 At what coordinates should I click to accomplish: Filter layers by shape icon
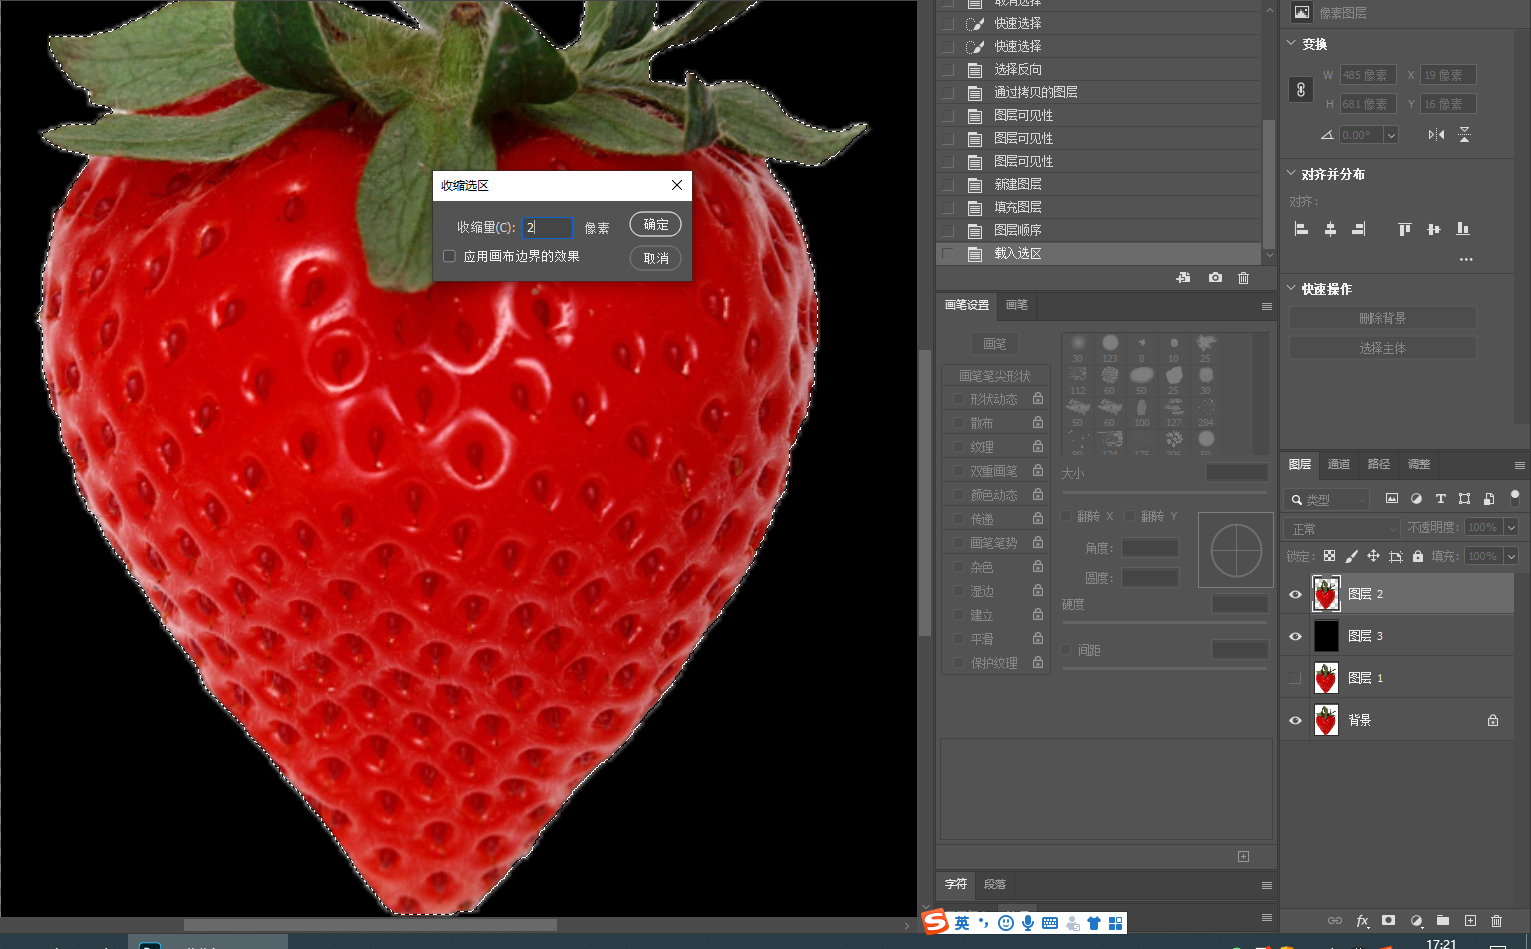[1464, 498]
